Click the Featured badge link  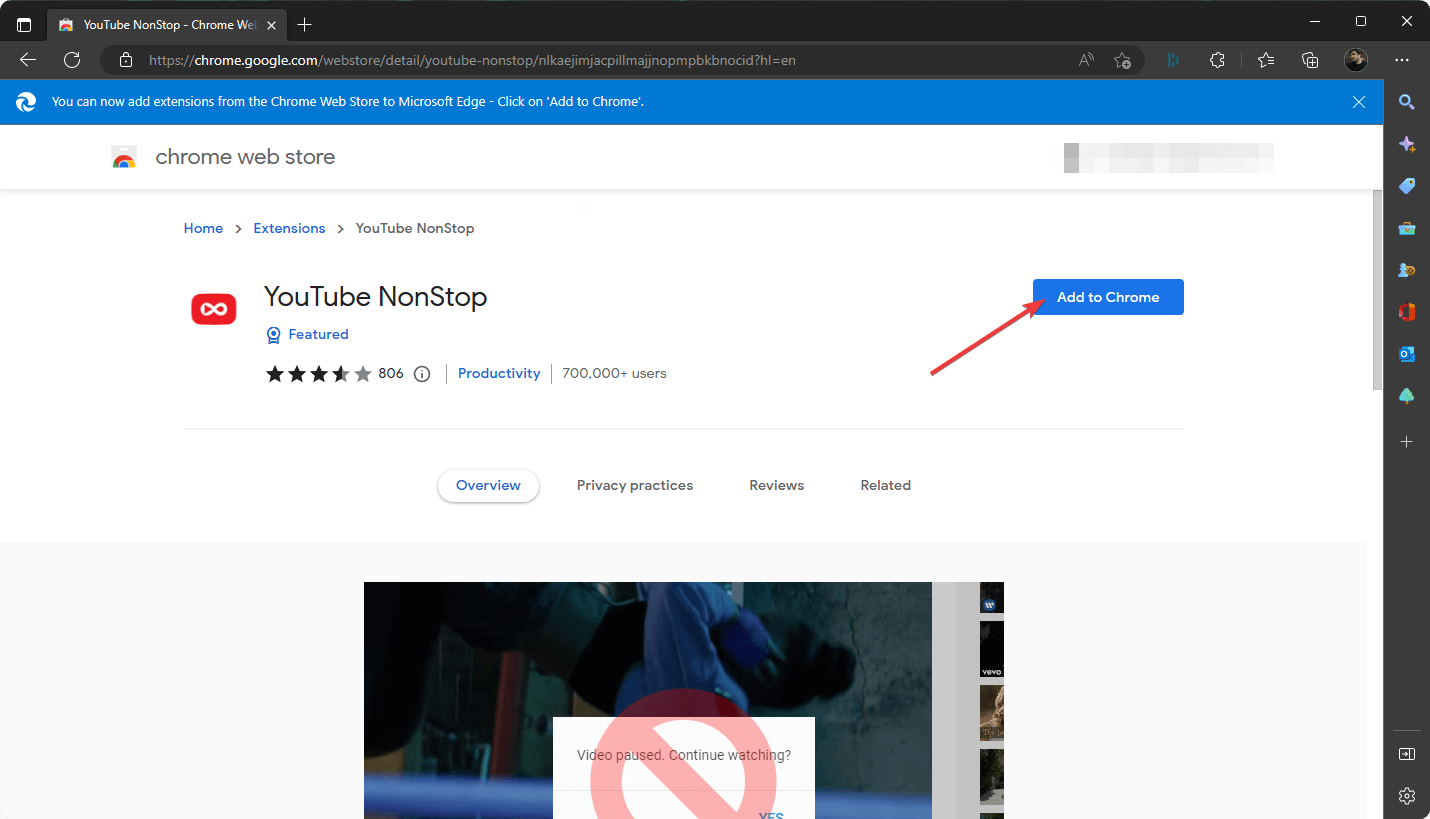tap(307, 334)
